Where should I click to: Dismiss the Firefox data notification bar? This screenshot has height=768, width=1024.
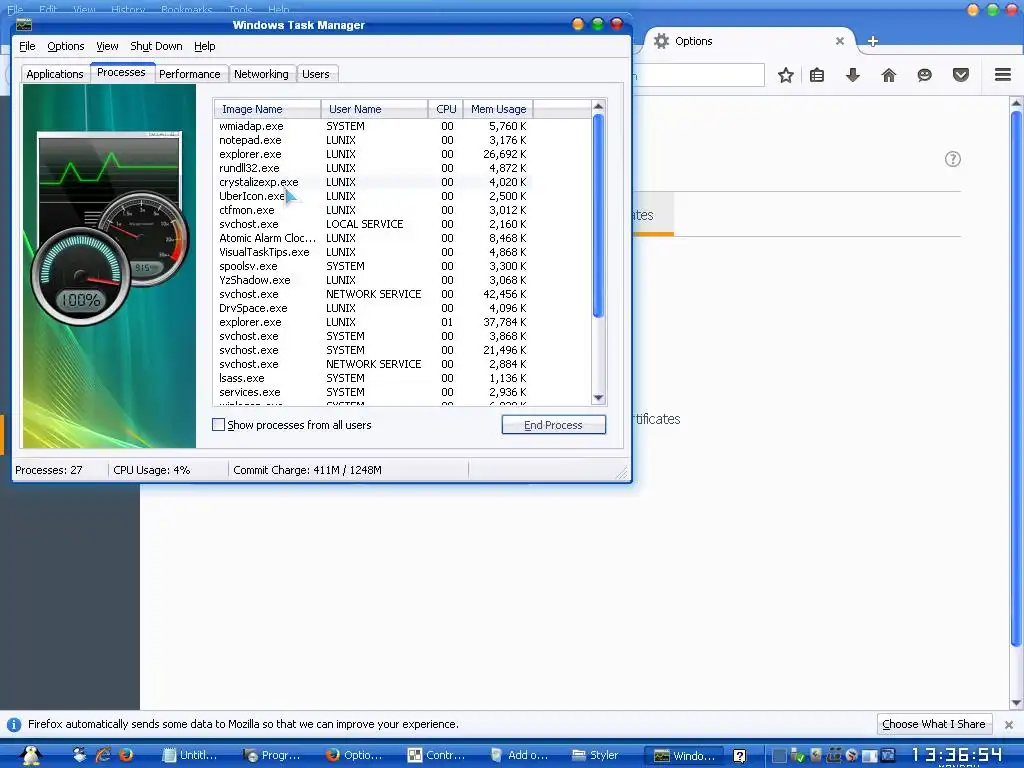pyautogui.click(x=1009, y=725)
